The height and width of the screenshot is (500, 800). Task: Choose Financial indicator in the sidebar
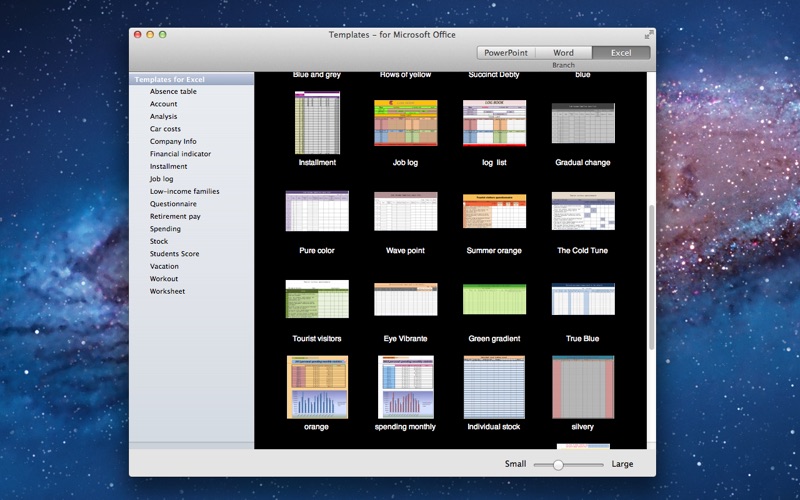pos(180,154)
